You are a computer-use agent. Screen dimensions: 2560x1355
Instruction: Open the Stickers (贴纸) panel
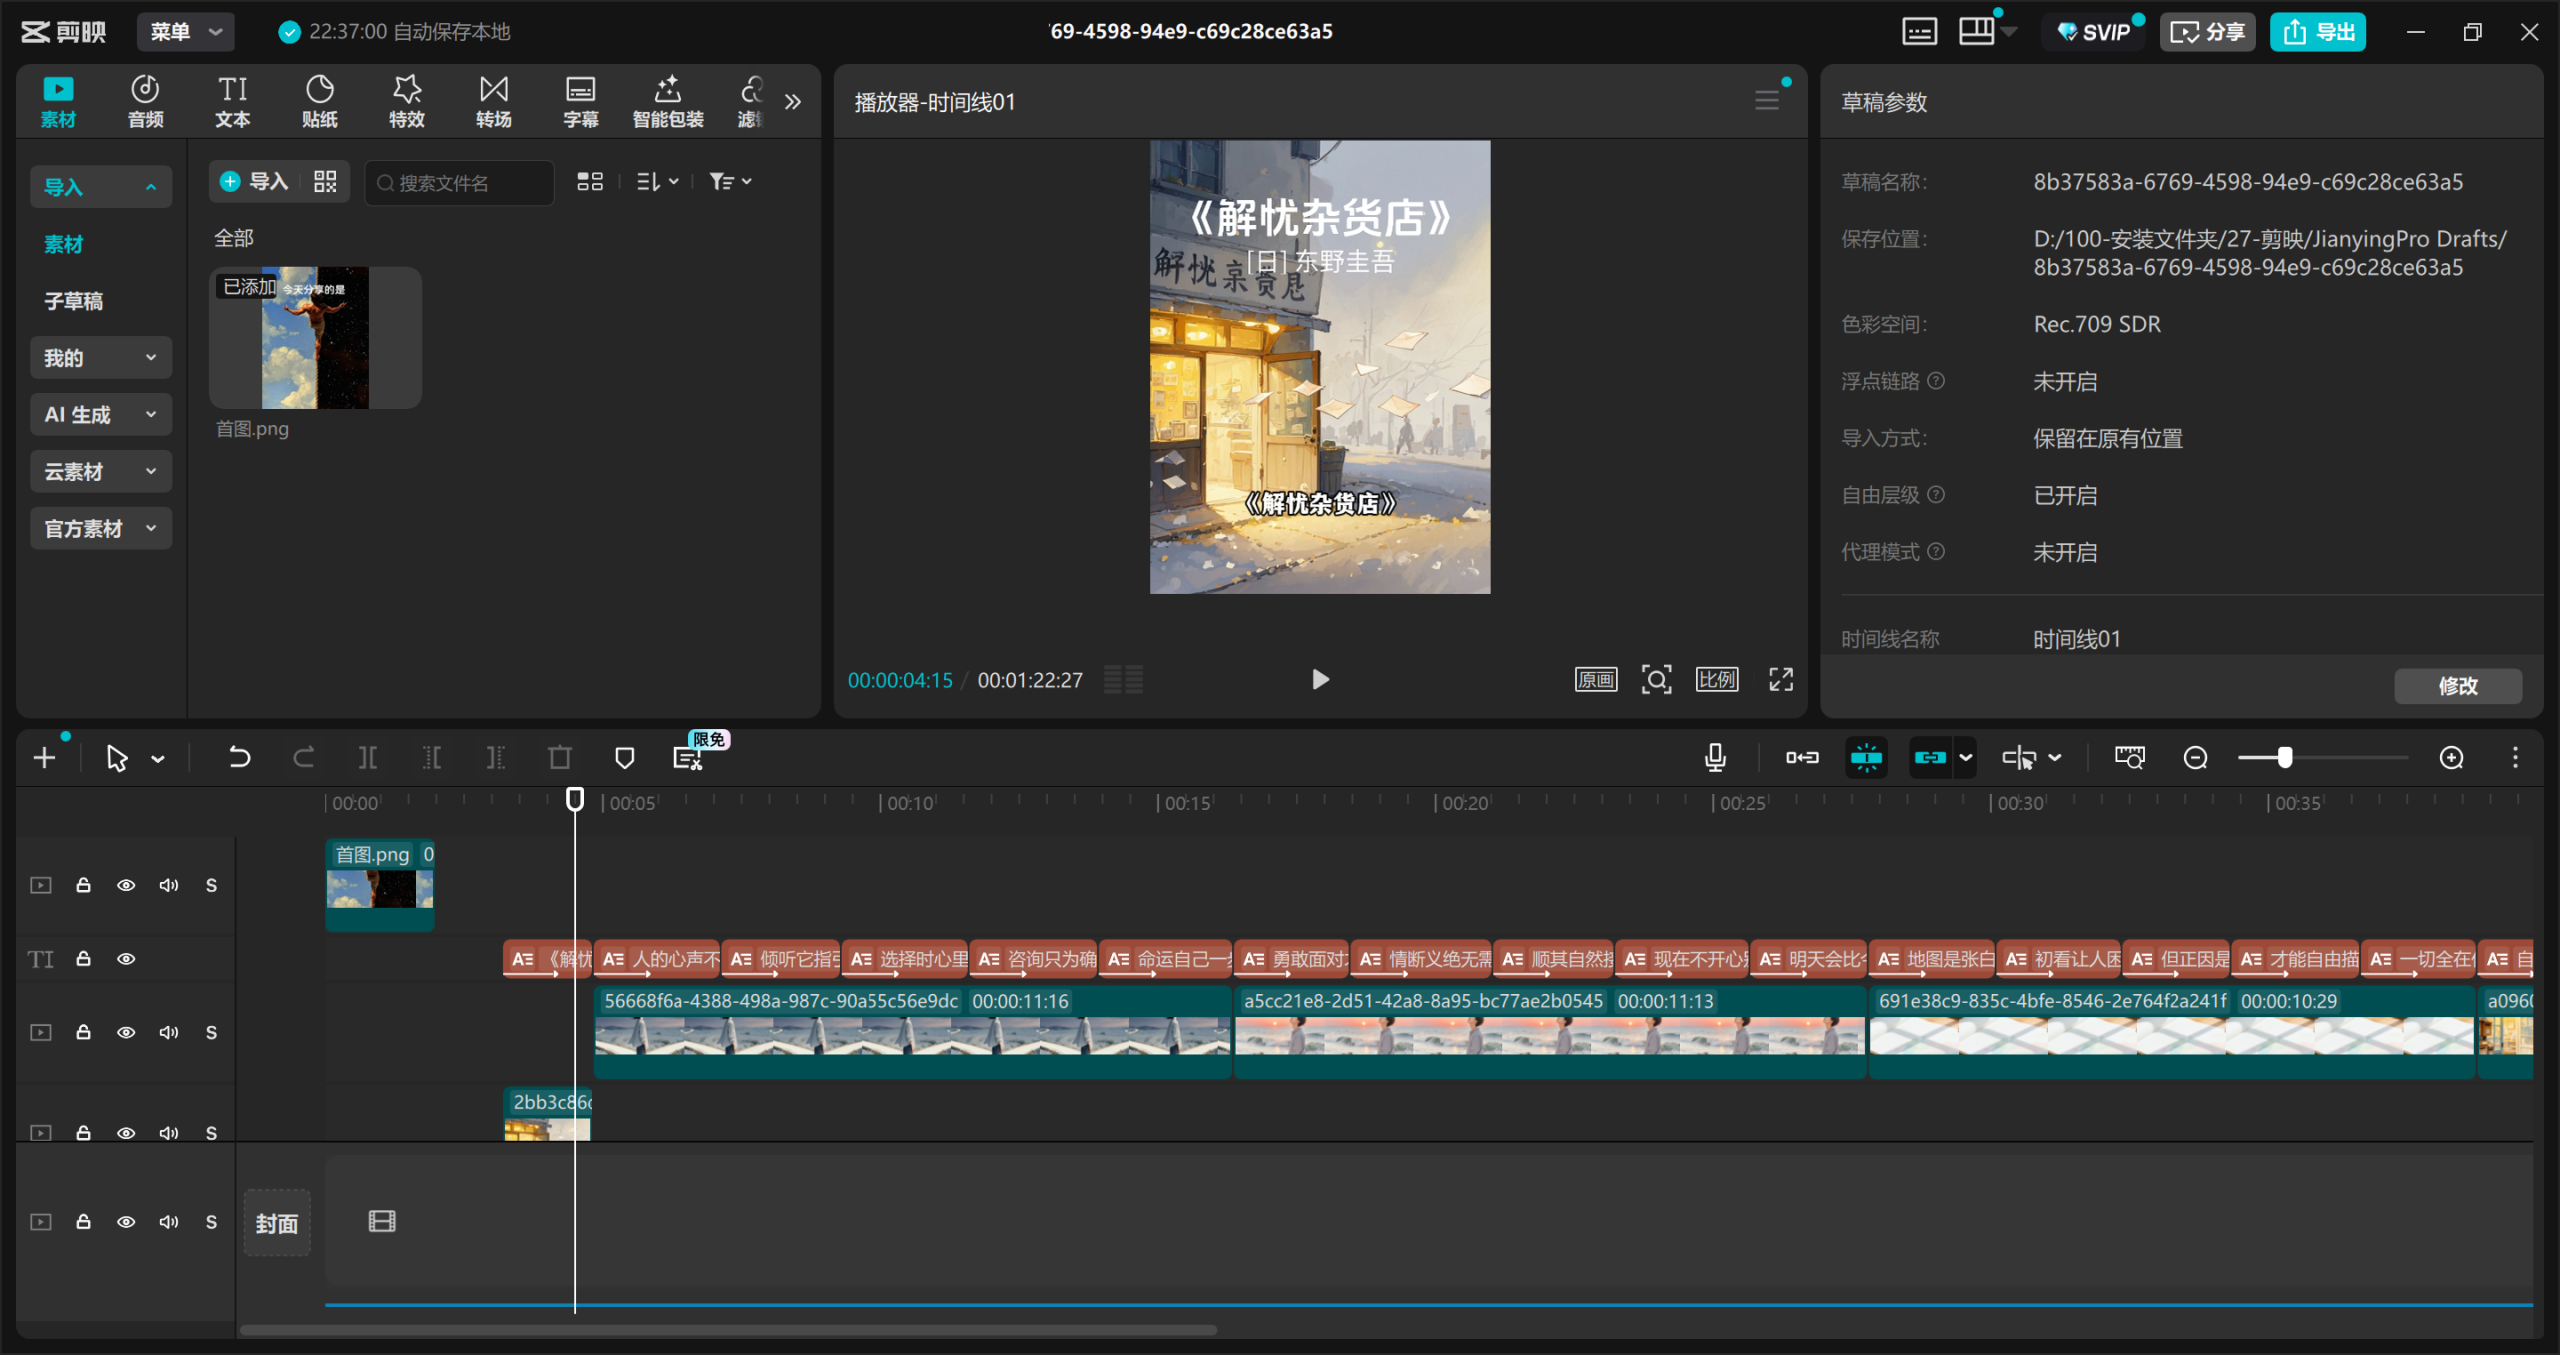pos(319,101)
